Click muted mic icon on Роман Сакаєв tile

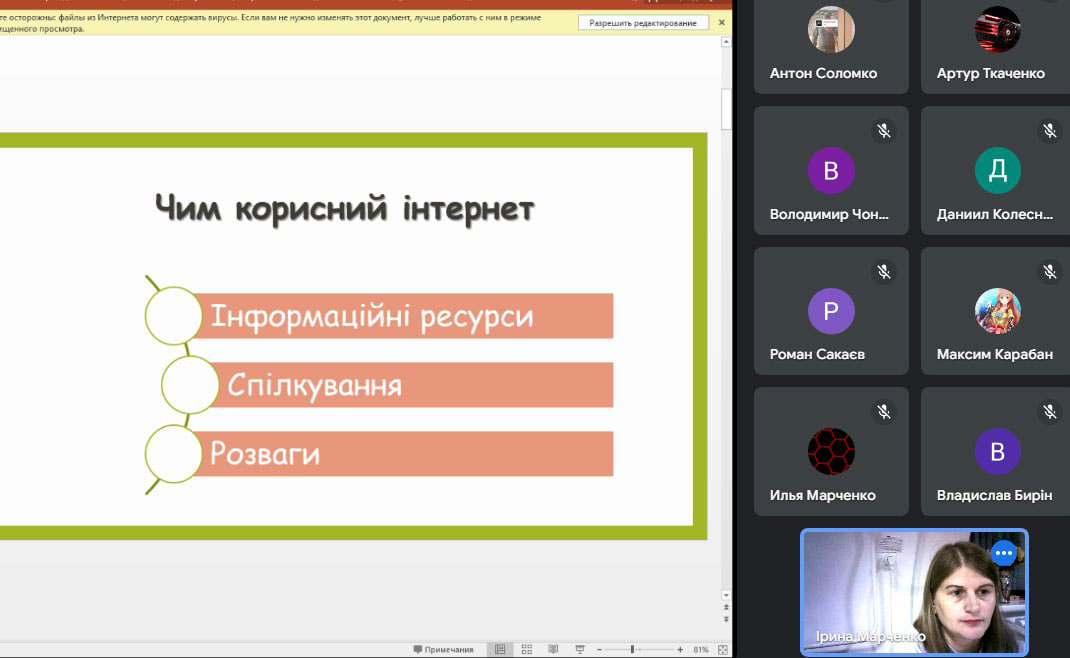point(884,272)
